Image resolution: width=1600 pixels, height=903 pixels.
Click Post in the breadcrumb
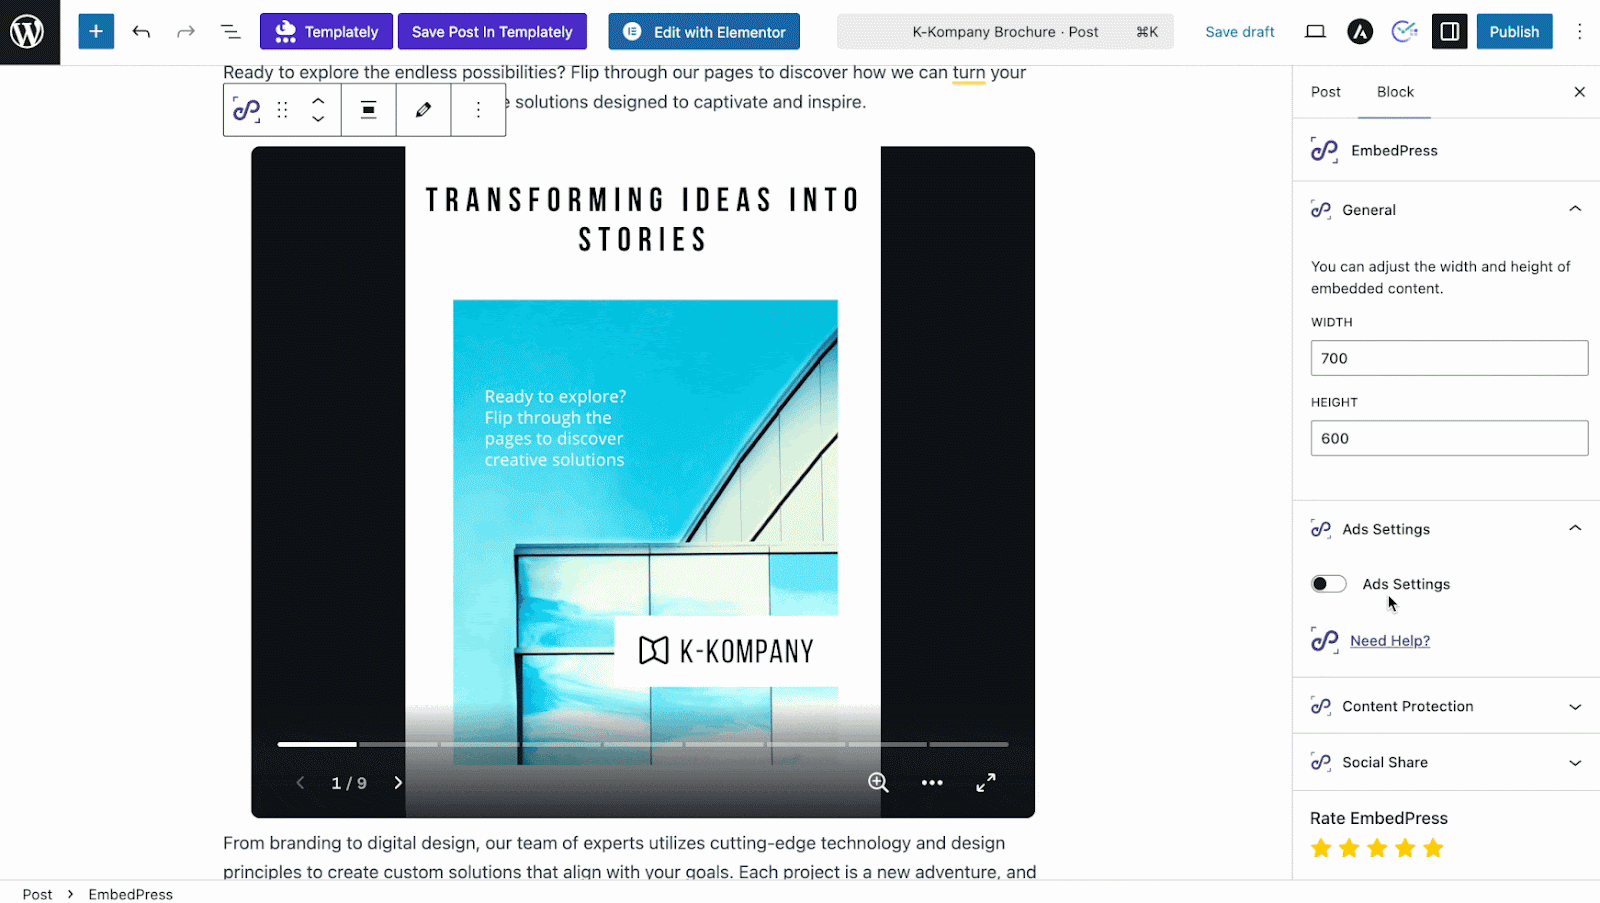pyautogui.click(x=37, y=894)
